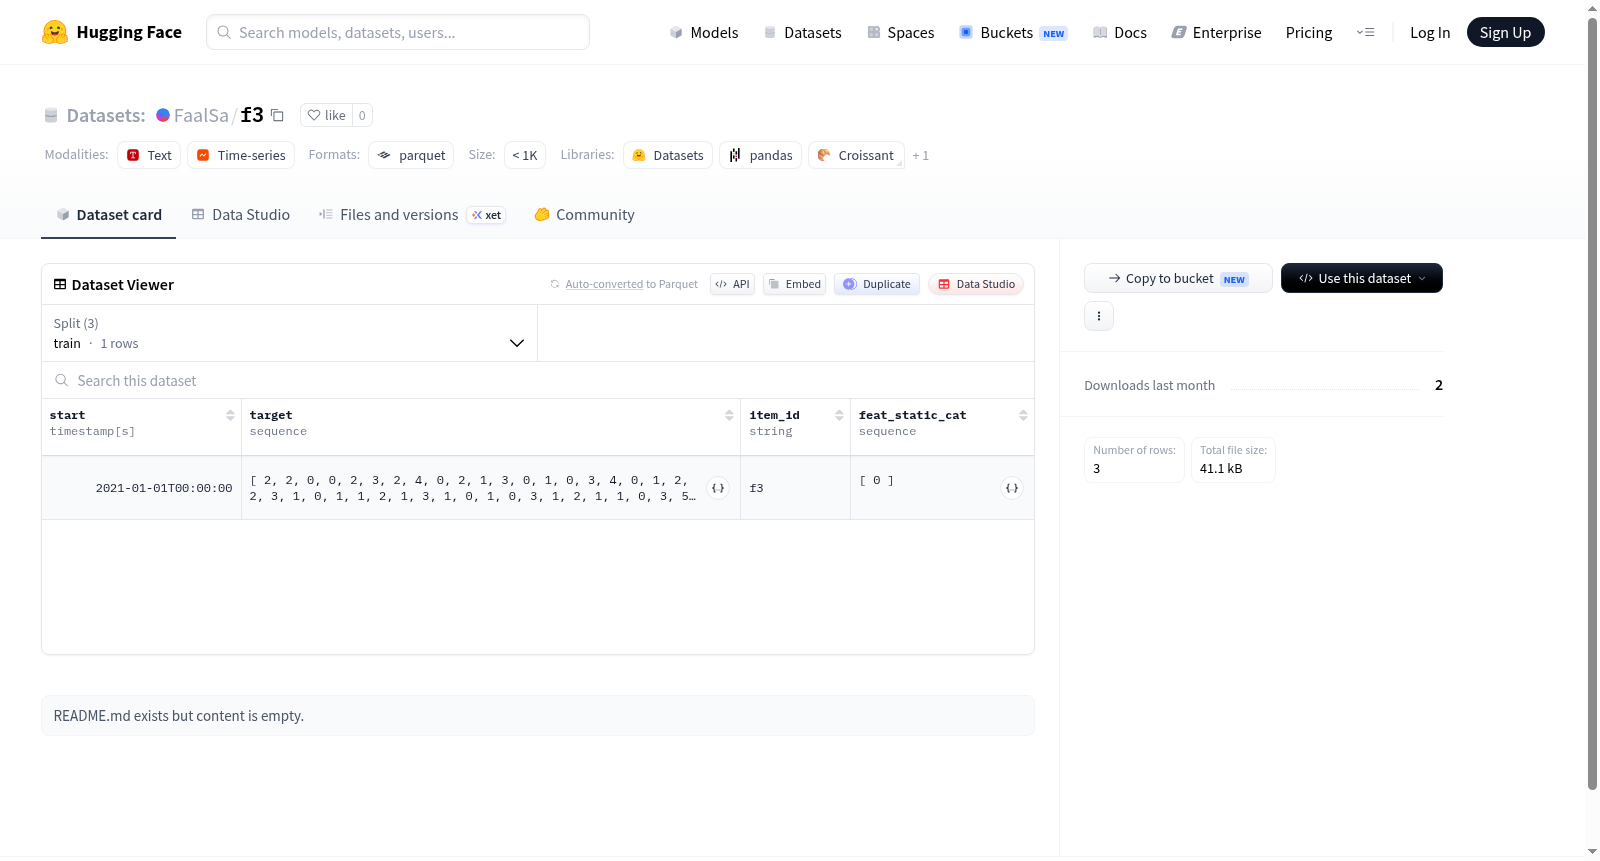Select the item_id value f3 cell
This screenshot has height=861, width=1600.
(795, 488)
